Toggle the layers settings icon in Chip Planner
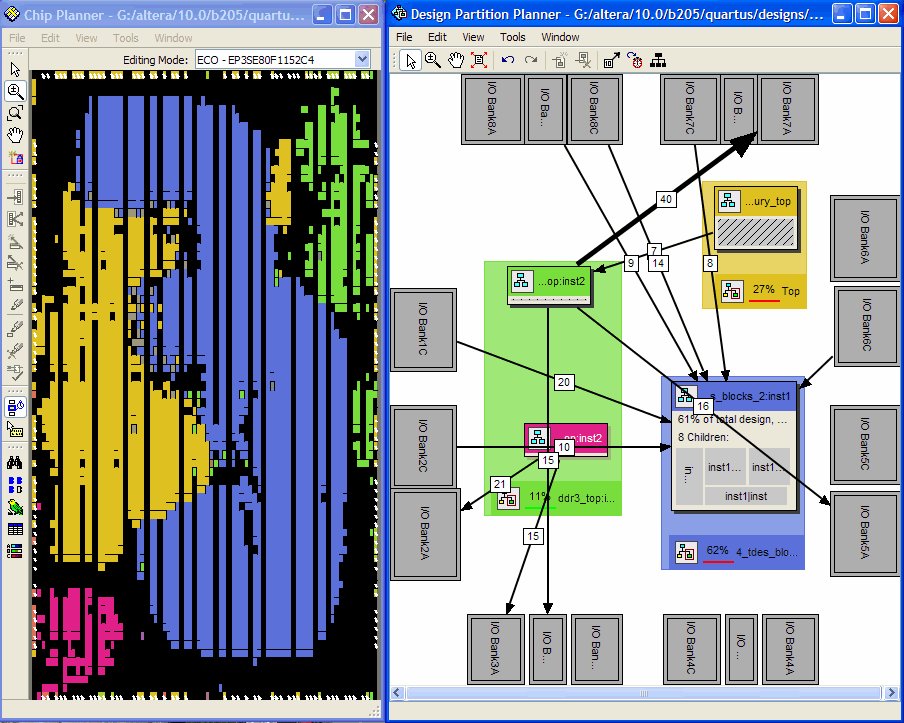The height and width of the screenshot is (723, 904). [15, 407]
